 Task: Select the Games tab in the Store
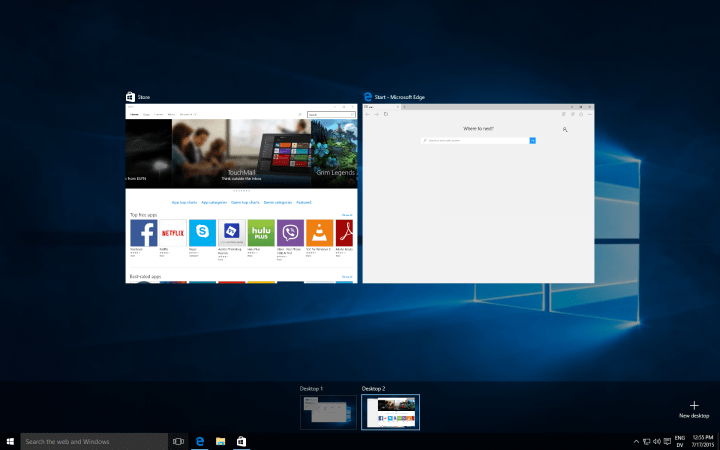coord(159,114)
